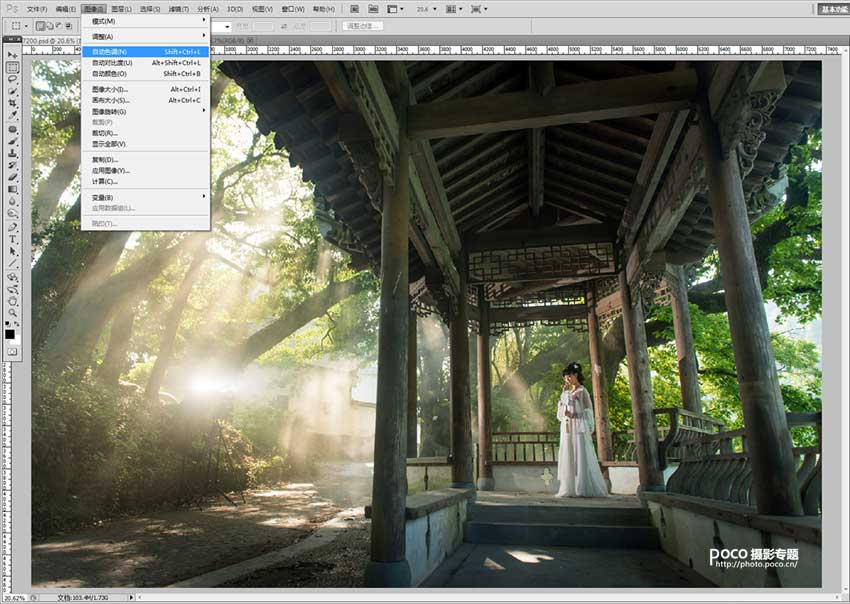Screen dimensions: 850x604
Task: Select the Horizontal Type tool
Action: point(13,240)
